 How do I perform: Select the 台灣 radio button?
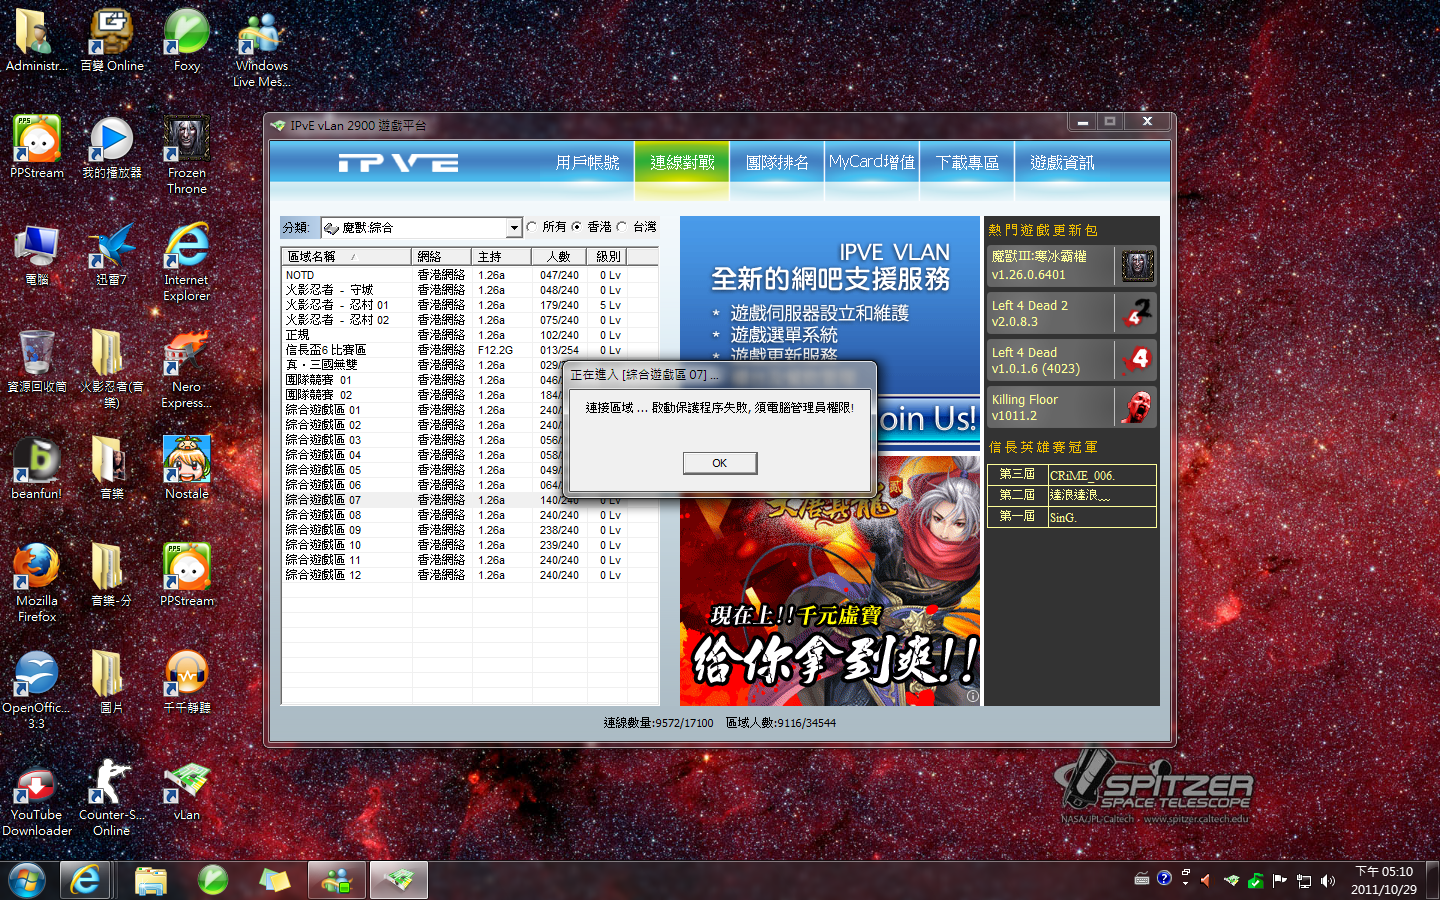tap(622, 227)
